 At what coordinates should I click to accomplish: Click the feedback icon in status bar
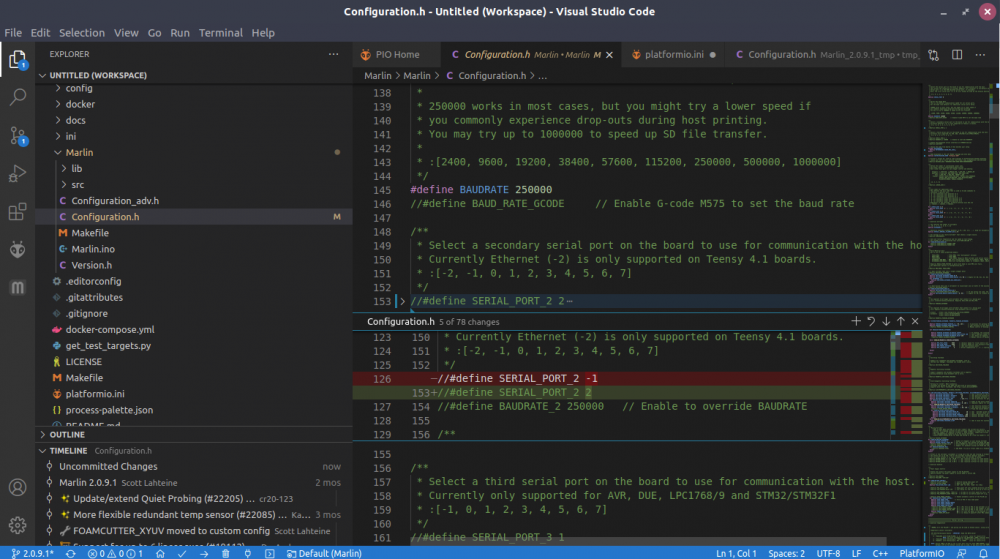961,553
